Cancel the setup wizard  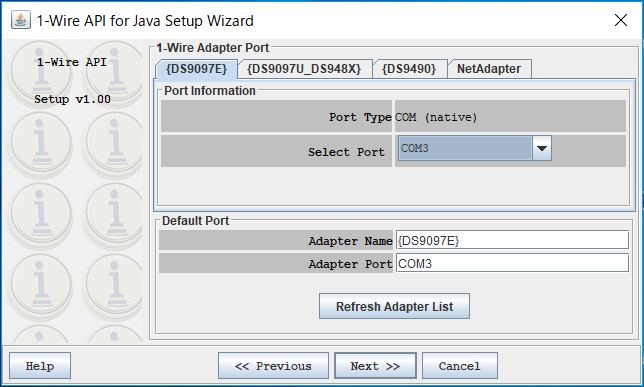[460, 366]
